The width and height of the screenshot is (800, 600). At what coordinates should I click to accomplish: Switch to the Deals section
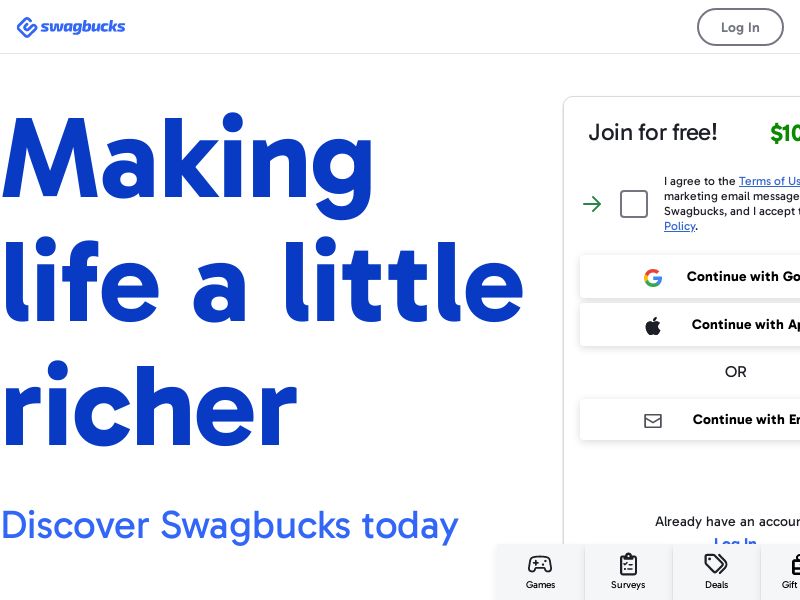pos(716,572)
